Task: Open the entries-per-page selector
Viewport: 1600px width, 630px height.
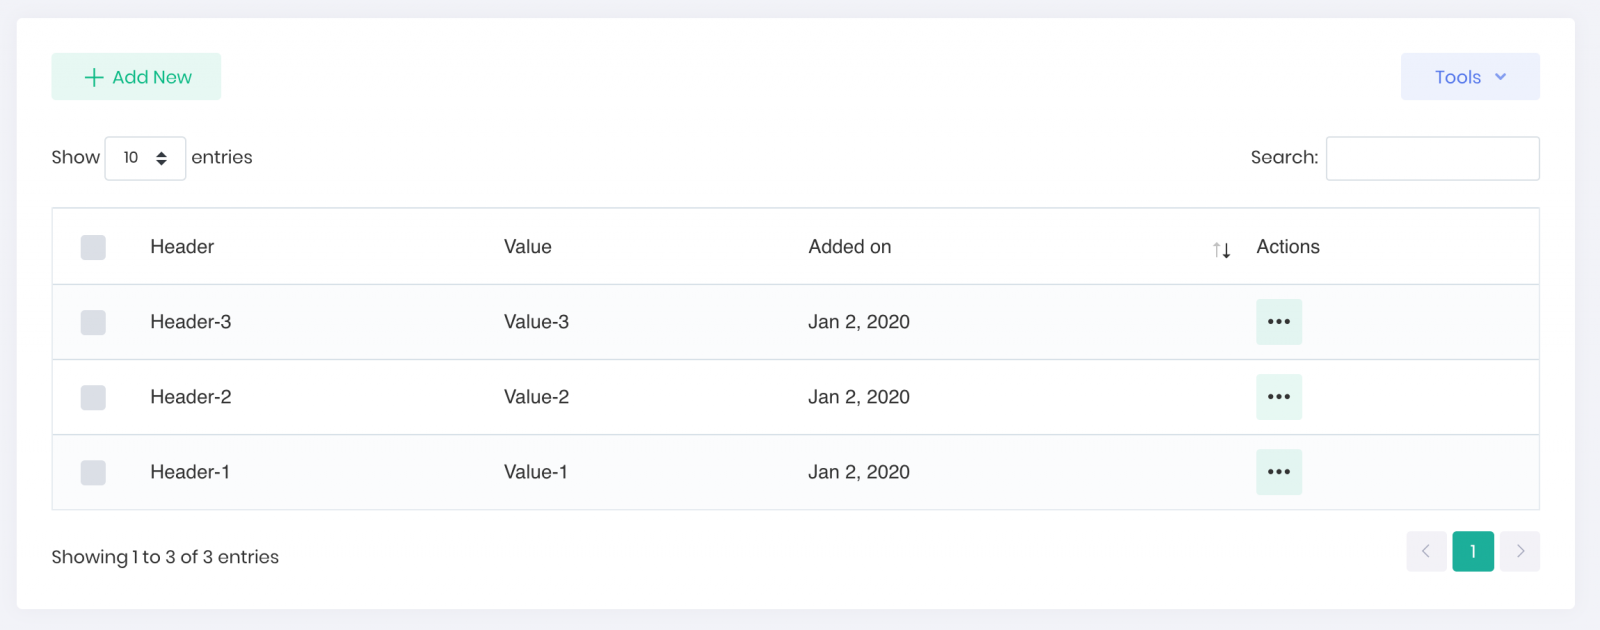Action: (x=145, y=158)
